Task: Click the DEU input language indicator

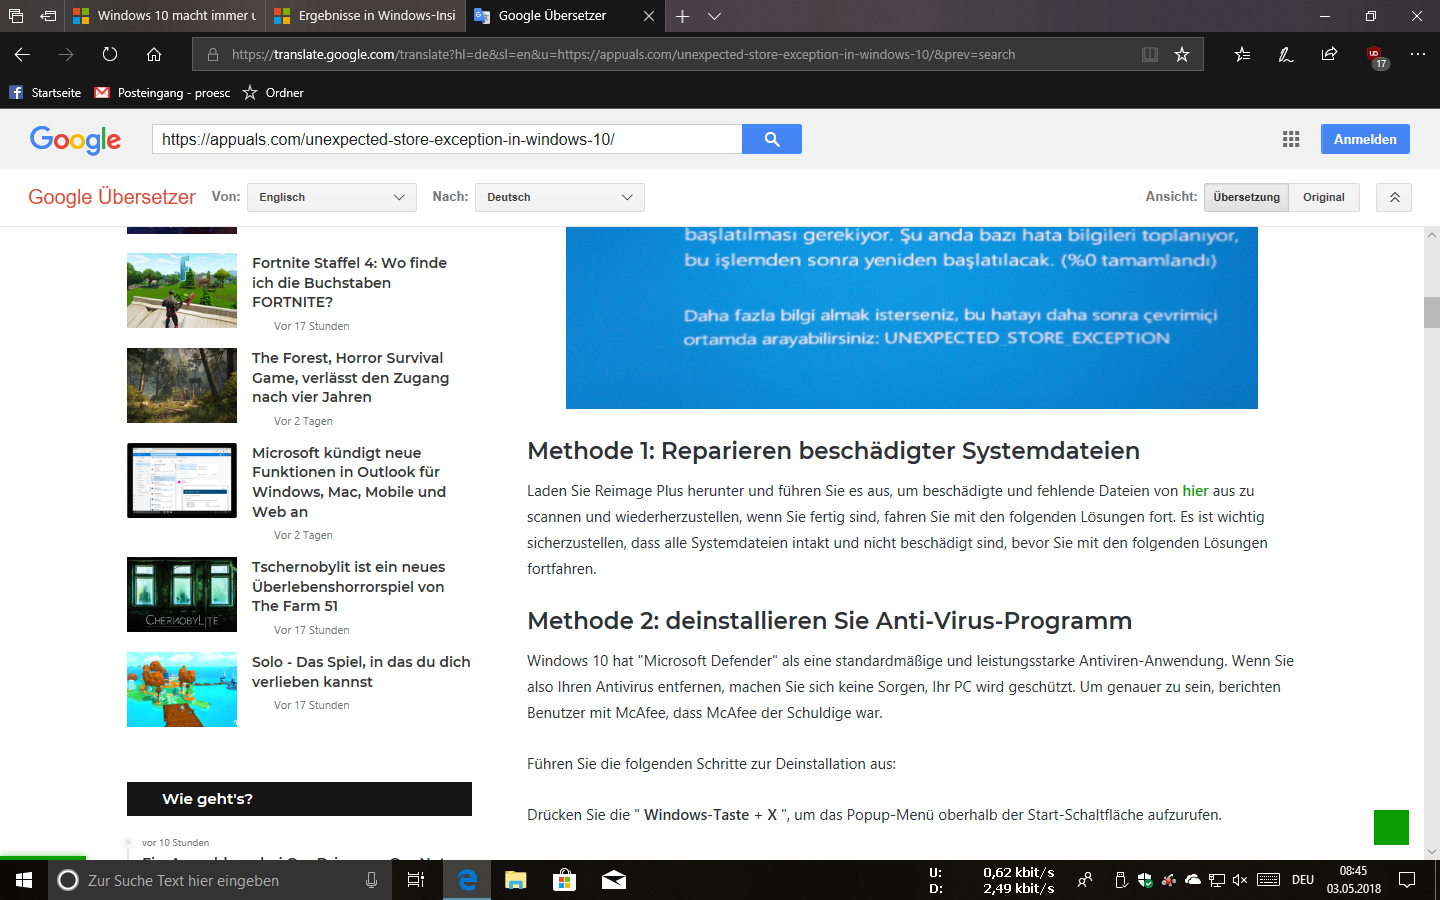Action: point(1303,880)
